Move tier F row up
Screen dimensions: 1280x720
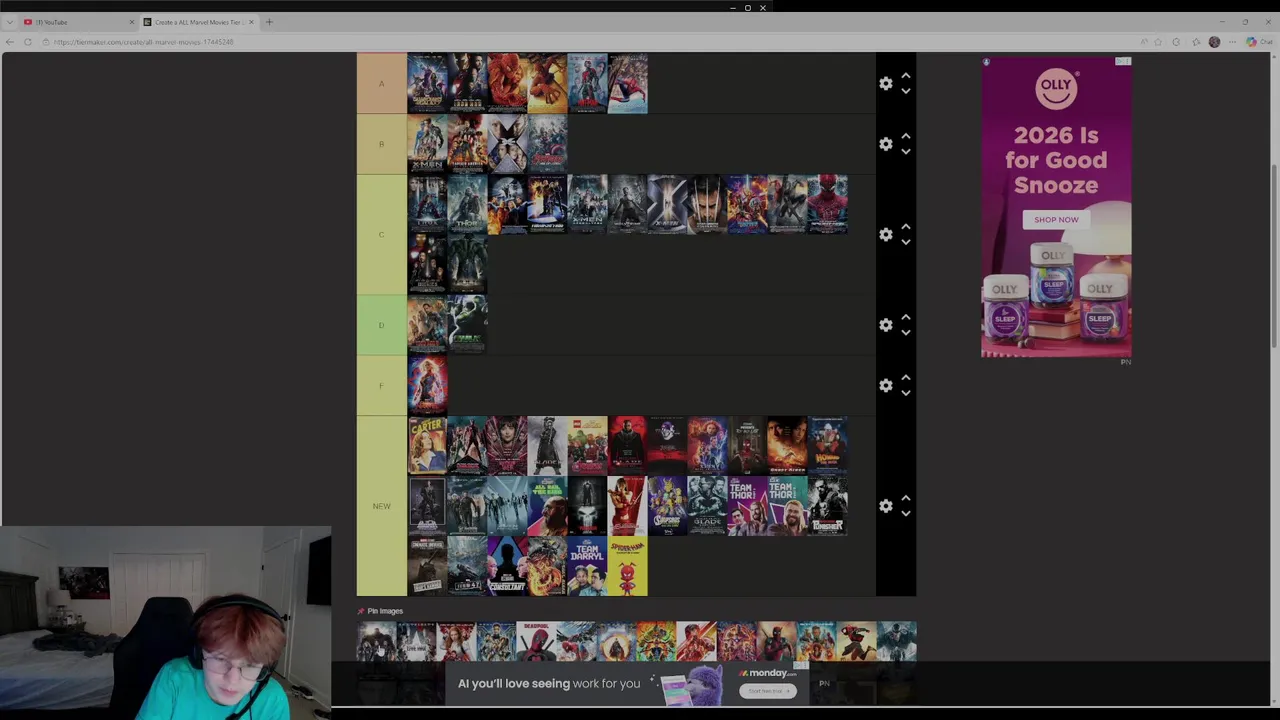tap(906, 377)
